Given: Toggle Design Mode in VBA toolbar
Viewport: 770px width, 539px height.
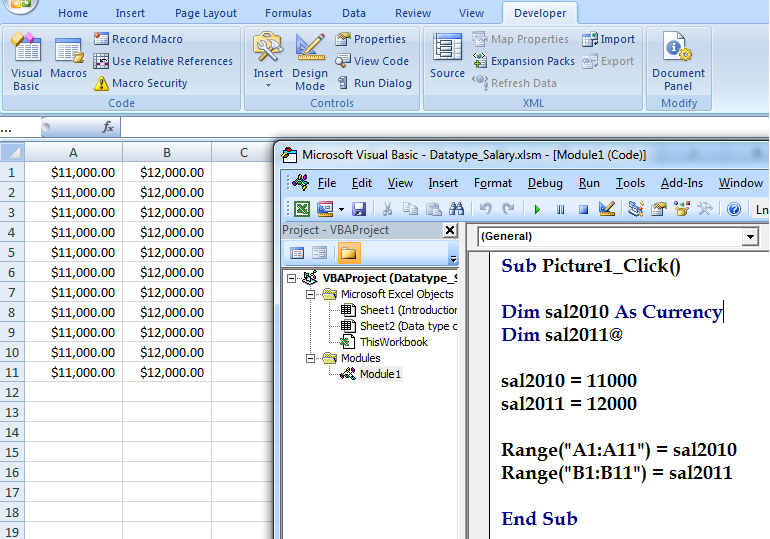Looking at the screenshot, I should [x=607, y=209].
